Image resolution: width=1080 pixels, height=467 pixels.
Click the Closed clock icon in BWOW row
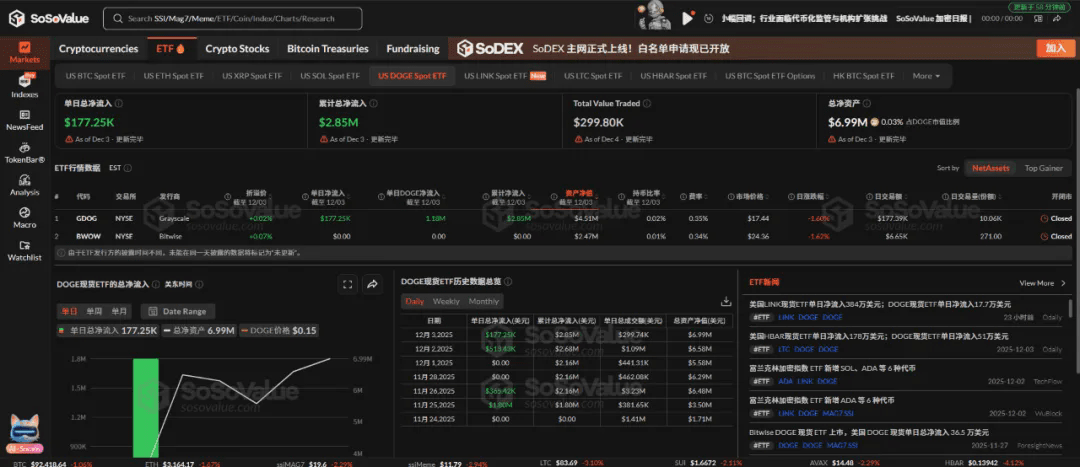1044,236
